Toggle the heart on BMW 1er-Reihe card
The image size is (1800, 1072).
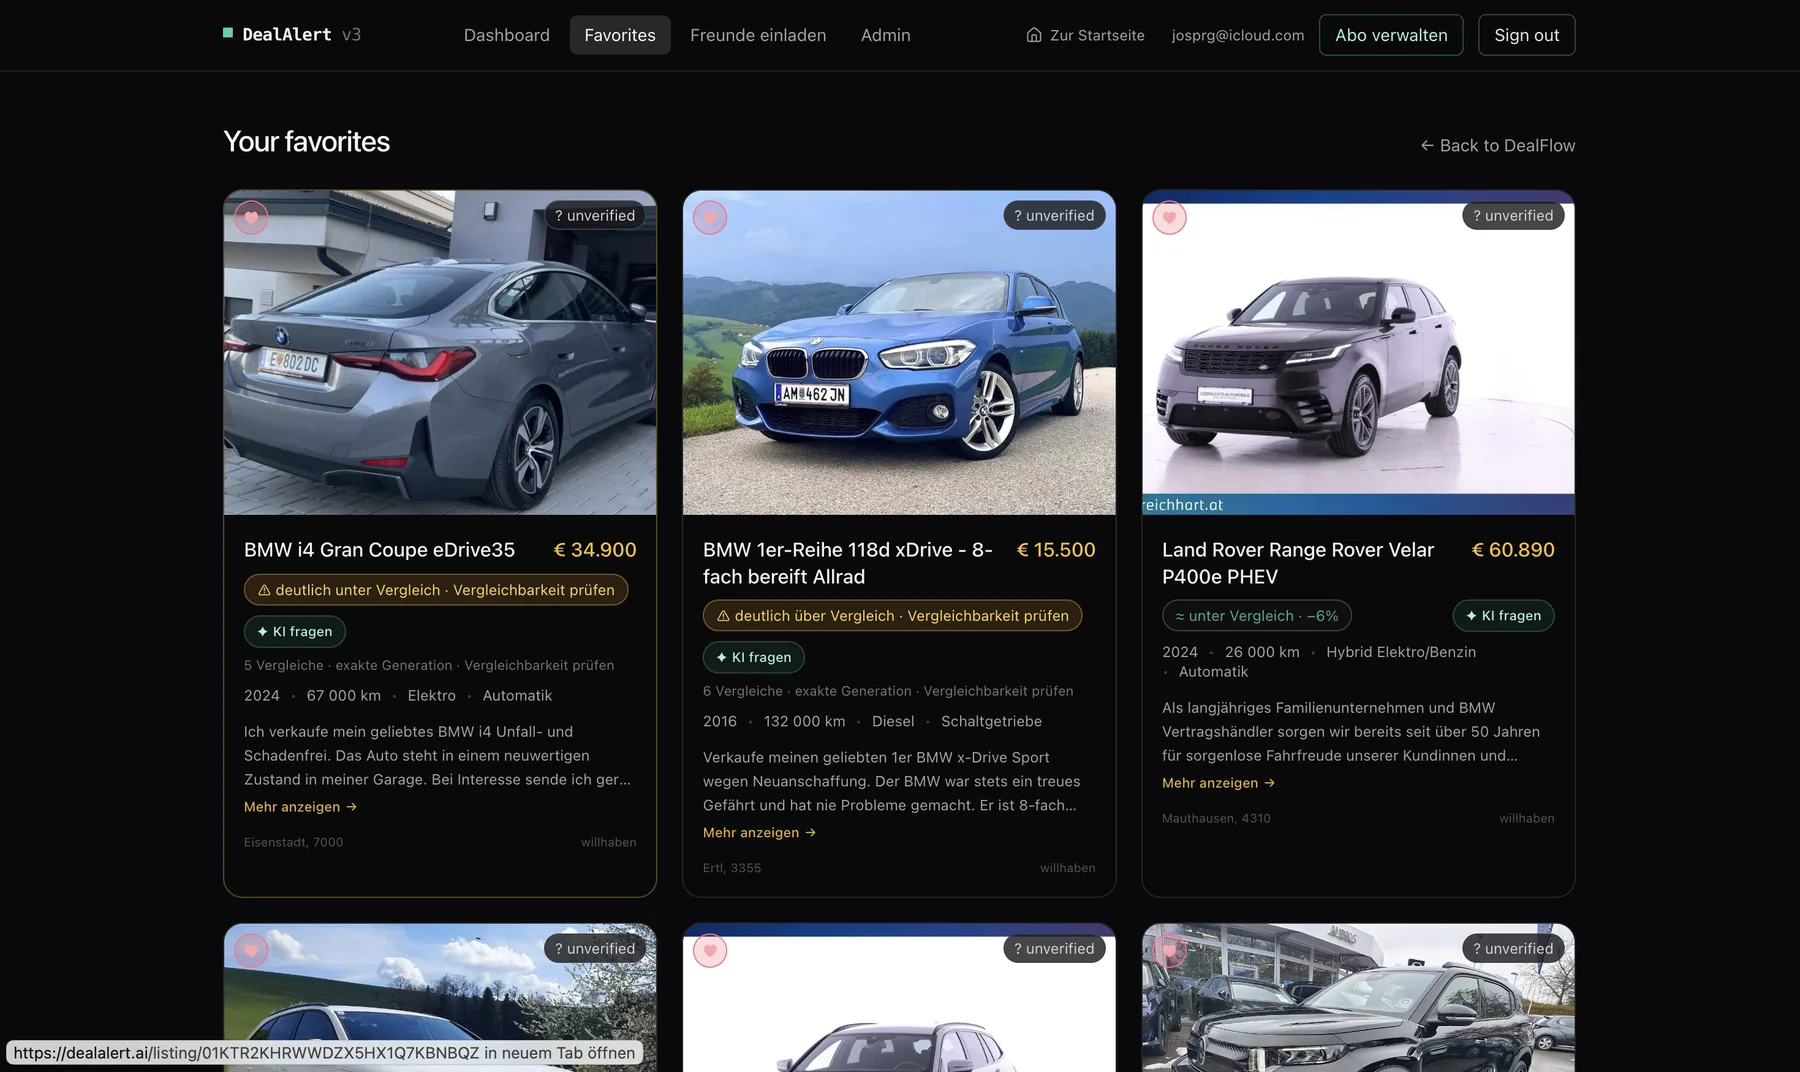[710, 217]
